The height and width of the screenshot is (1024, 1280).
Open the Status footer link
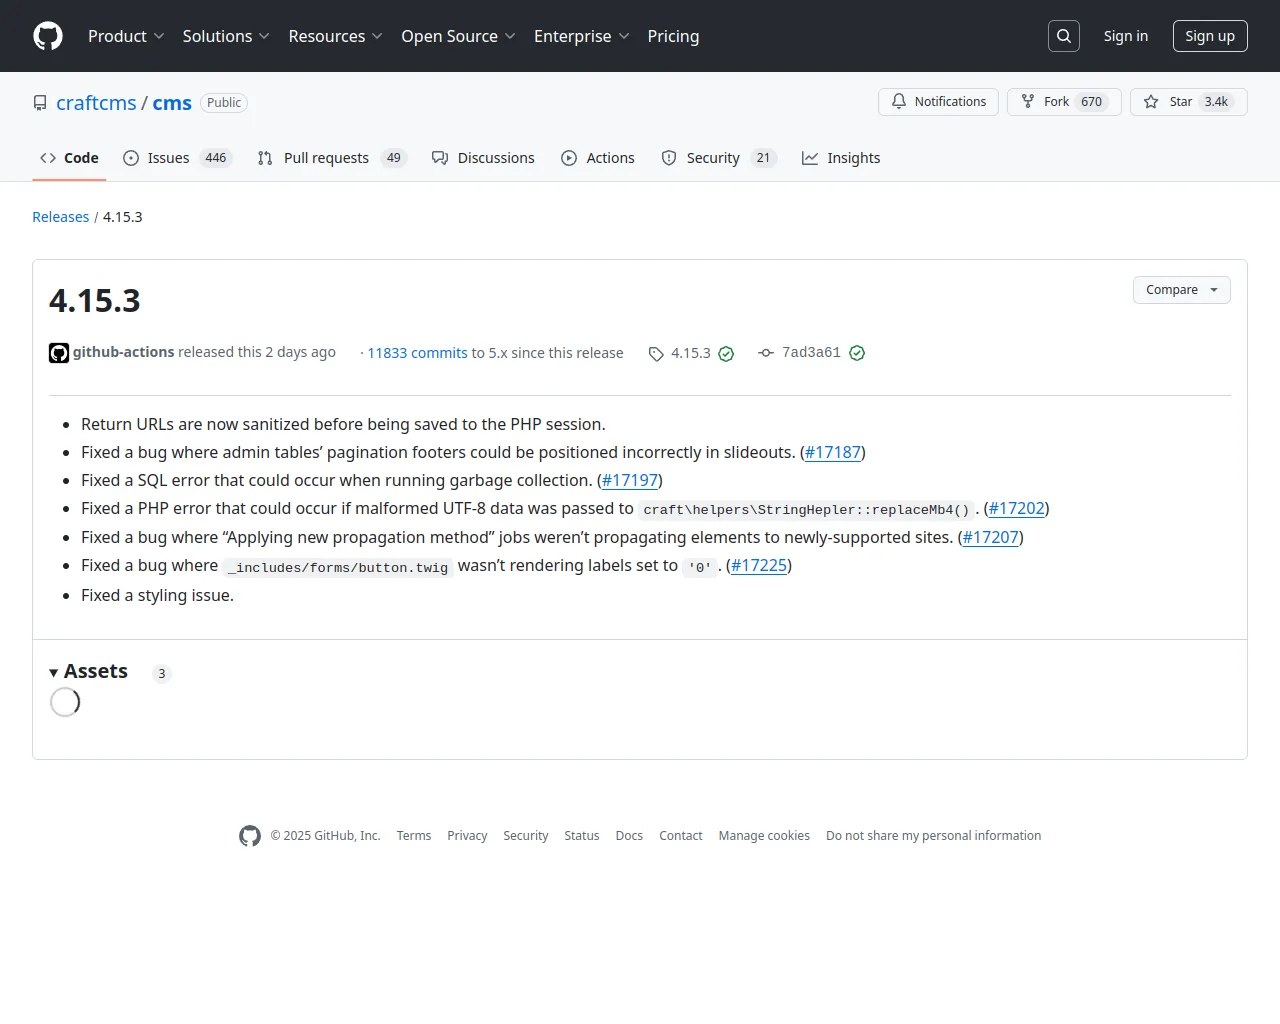click(582, 836)
